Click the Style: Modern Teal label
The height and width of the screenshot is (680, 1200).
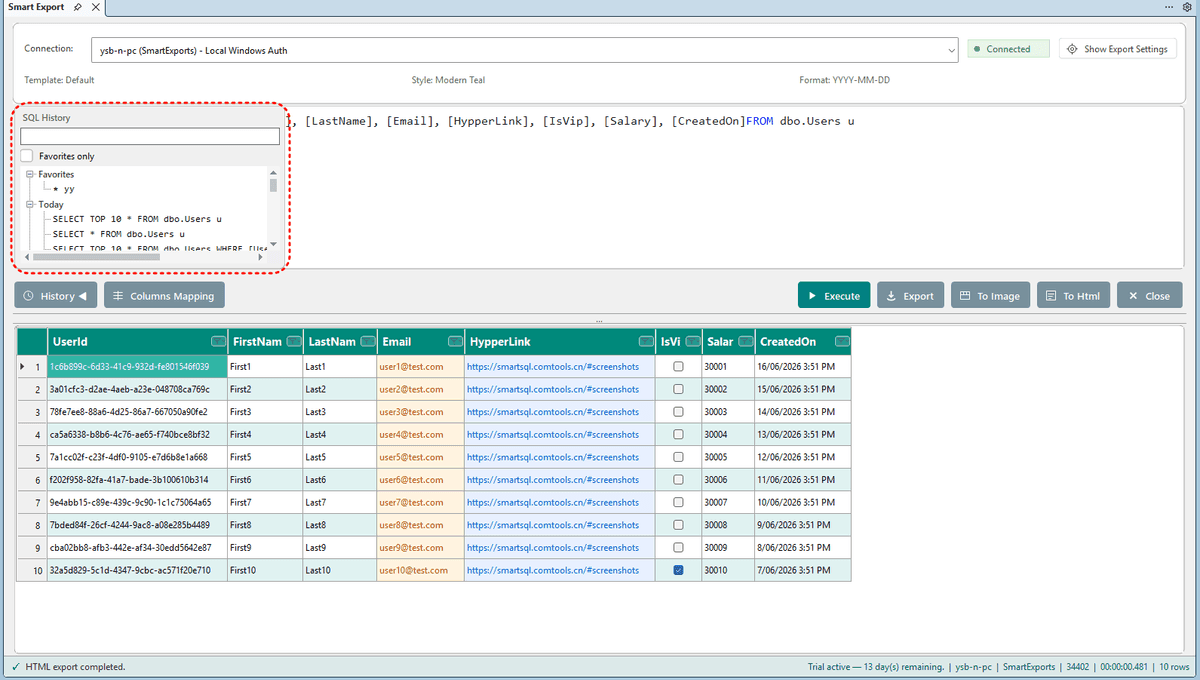448,80
